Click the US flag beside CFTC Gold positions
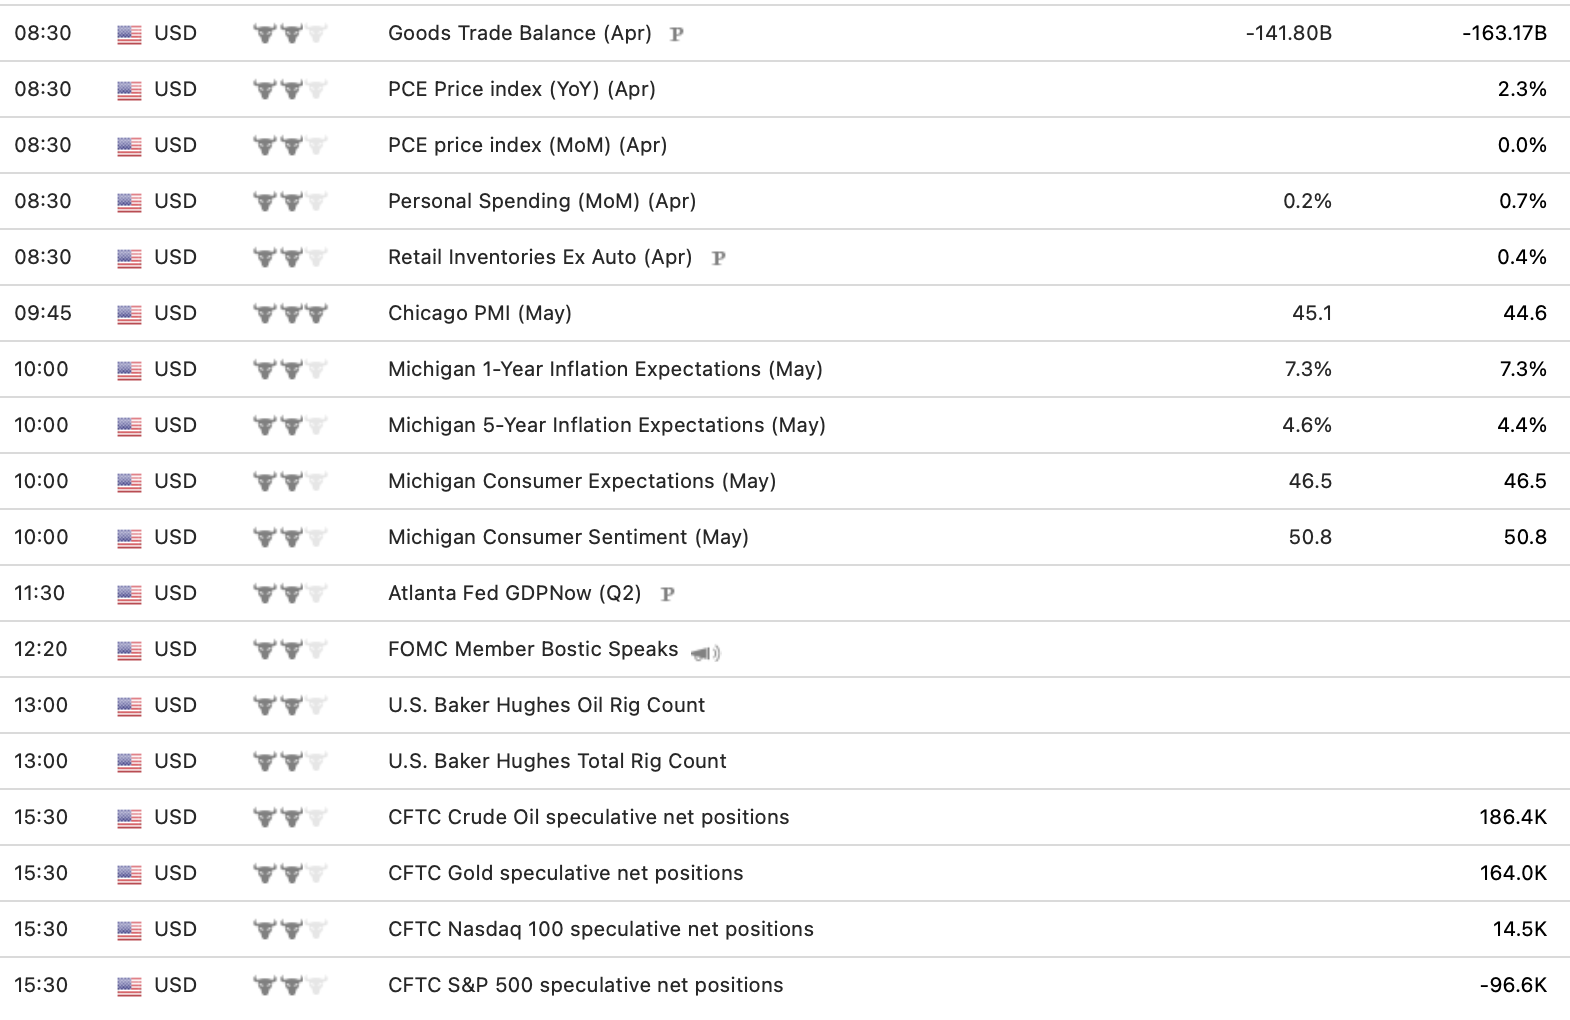This screenshot has height=1020, width=1570. coord(129,874)
